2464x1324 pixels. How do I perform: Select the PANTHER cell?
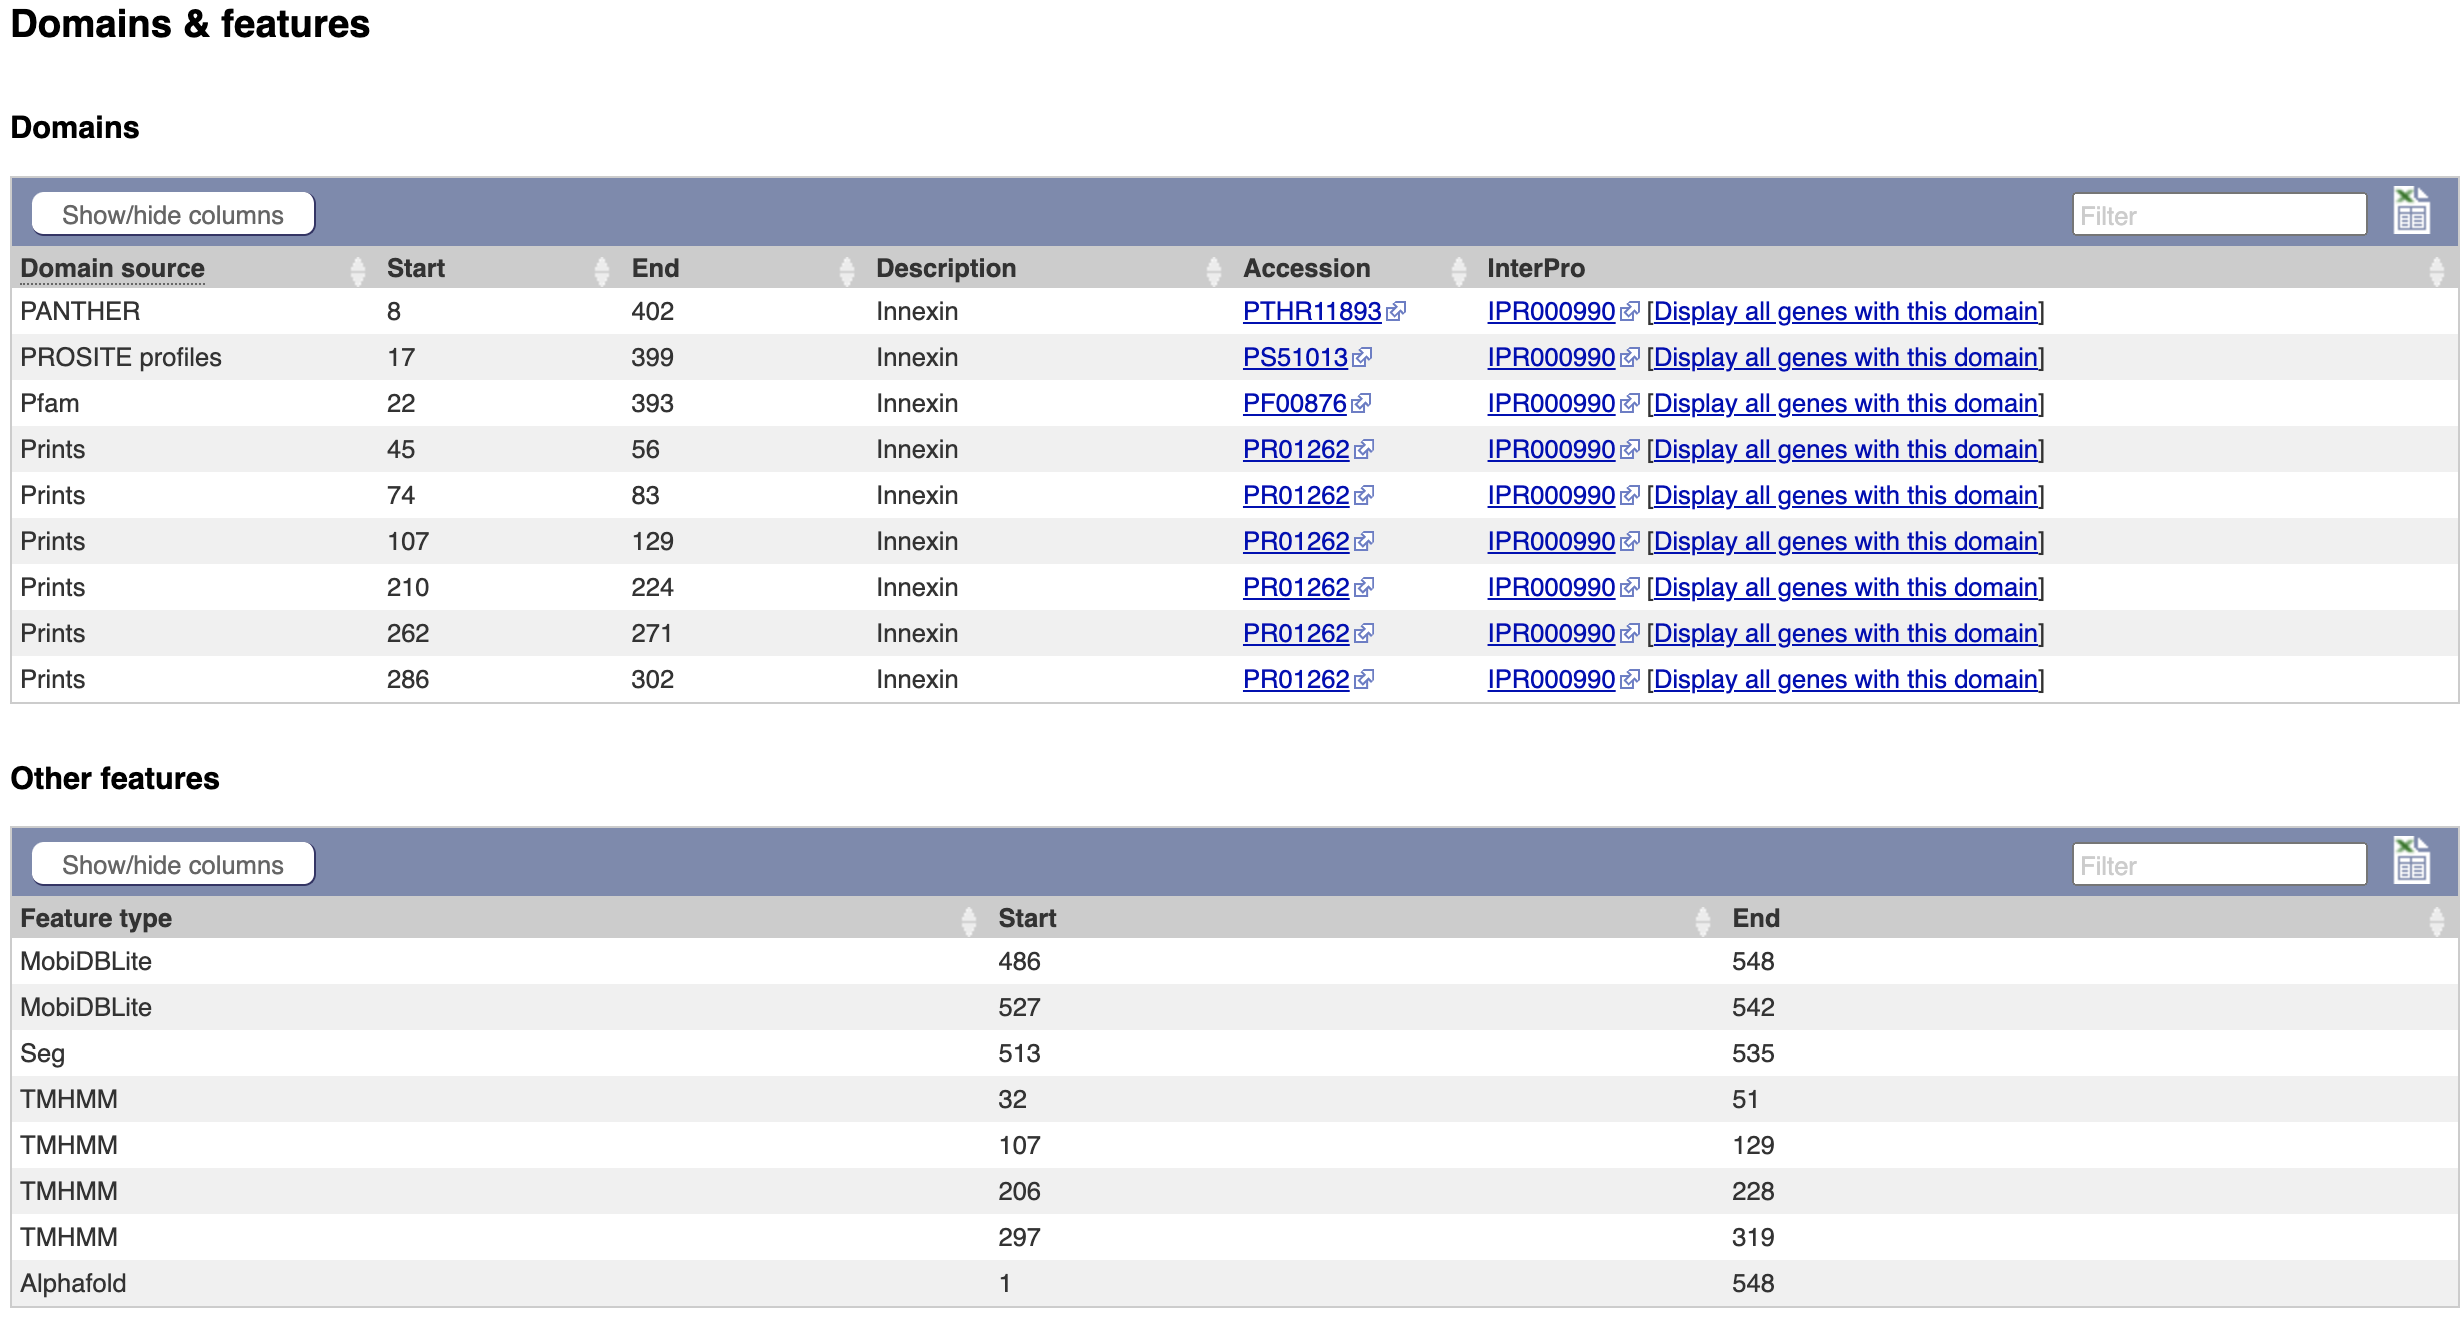80,311
